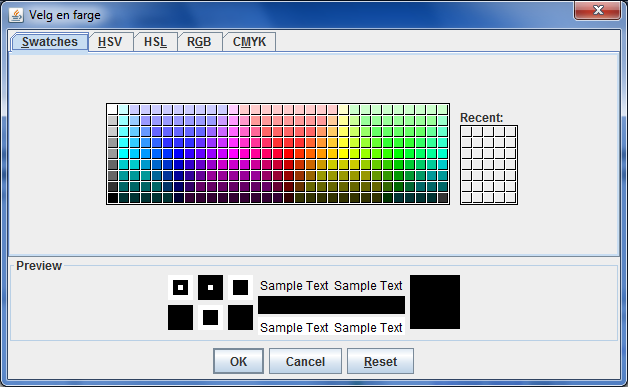Click the upper Sample Text preview line
The height and width of the screenshot is (387, 628).
tap(331, 286)
